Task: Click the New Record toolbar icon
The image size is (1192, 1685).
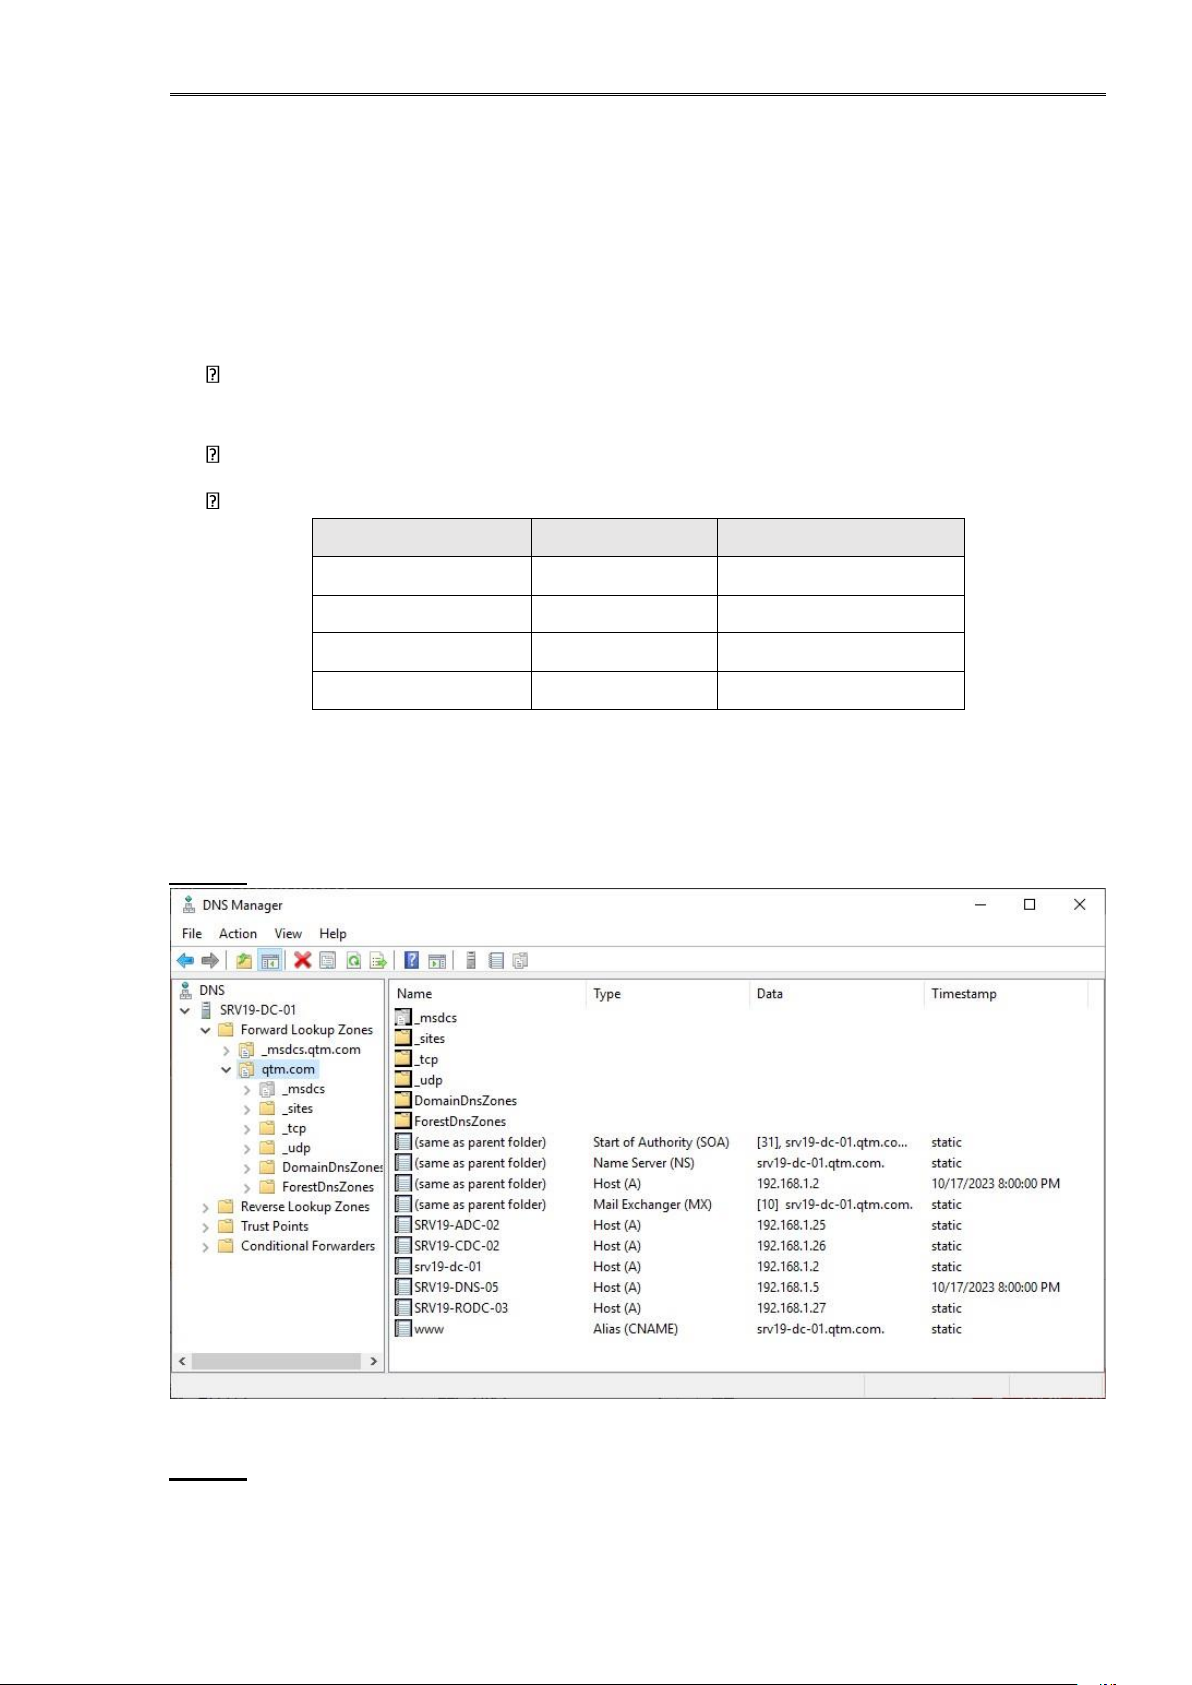Action: click(x=496, y=960)
